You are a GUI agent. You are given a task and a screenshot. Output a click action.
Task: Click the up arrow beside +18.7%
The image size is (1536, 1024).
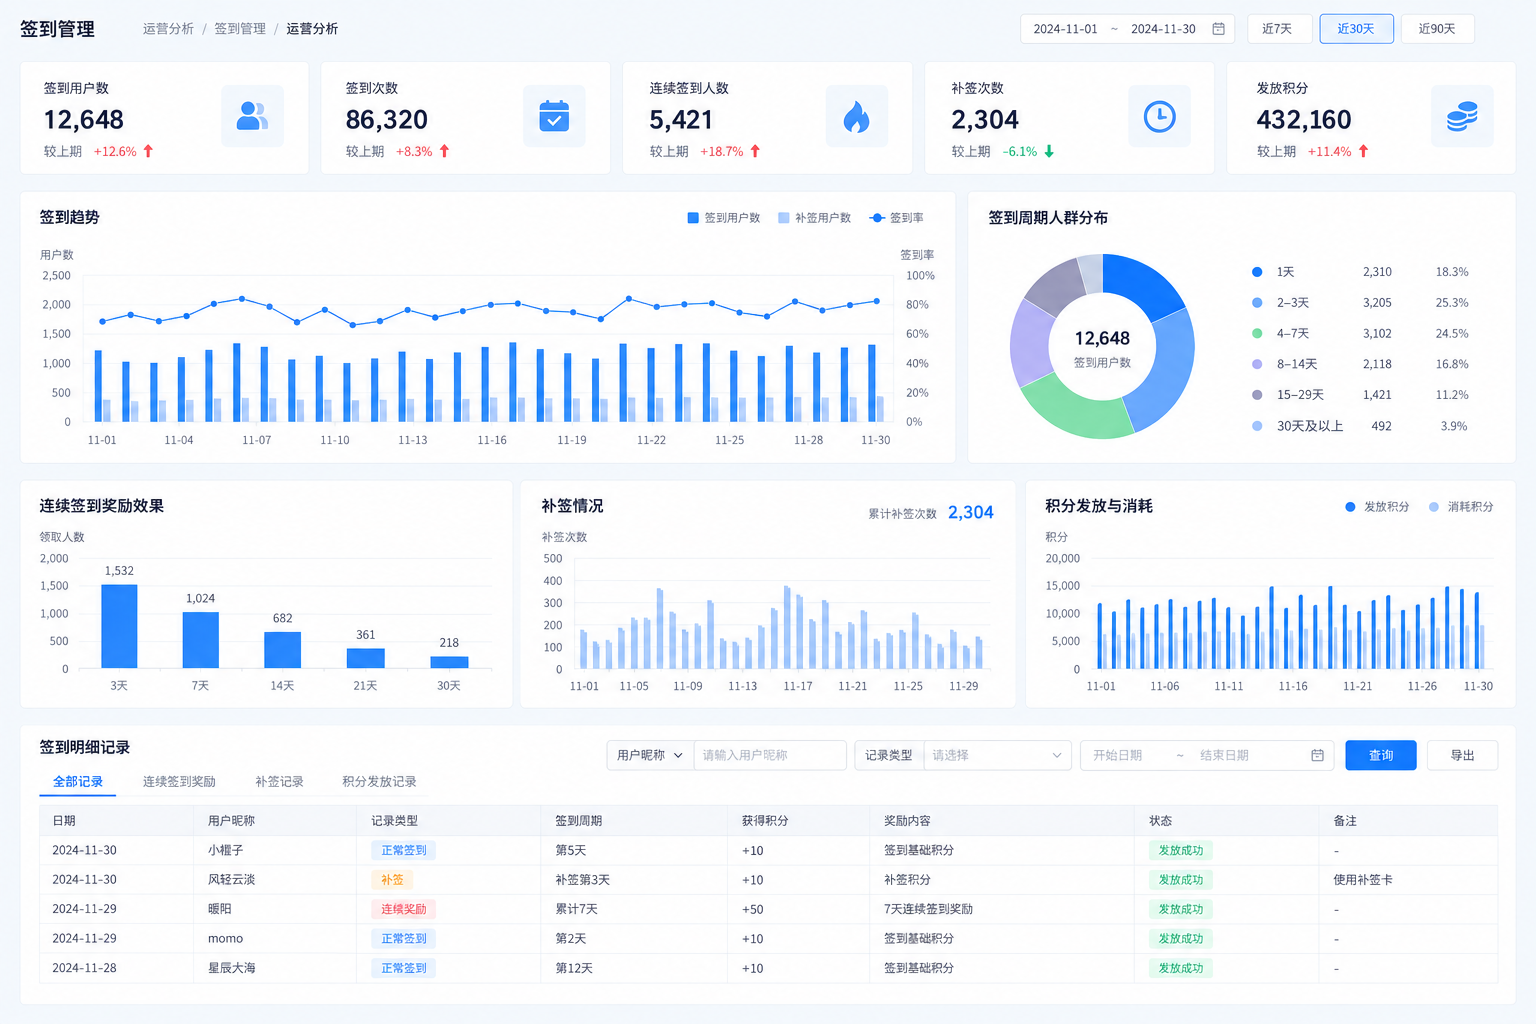[755, 151]
